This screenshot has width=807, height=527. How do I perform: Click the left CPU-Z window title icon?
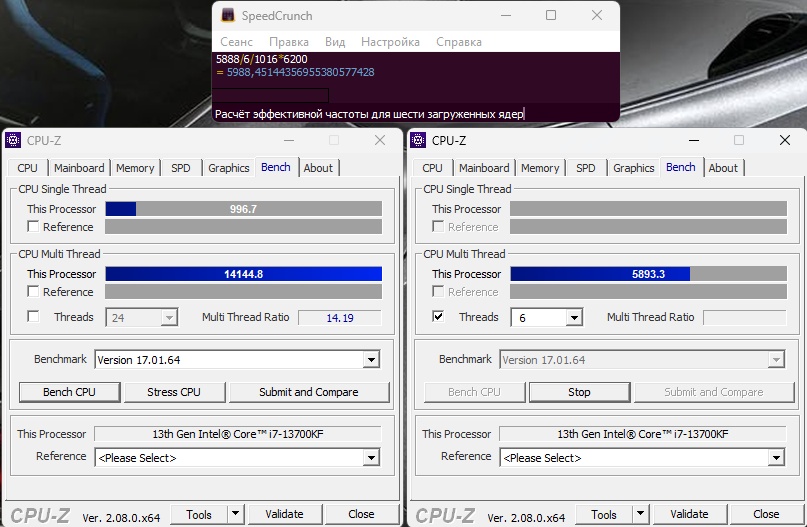[x=13, y=140]
